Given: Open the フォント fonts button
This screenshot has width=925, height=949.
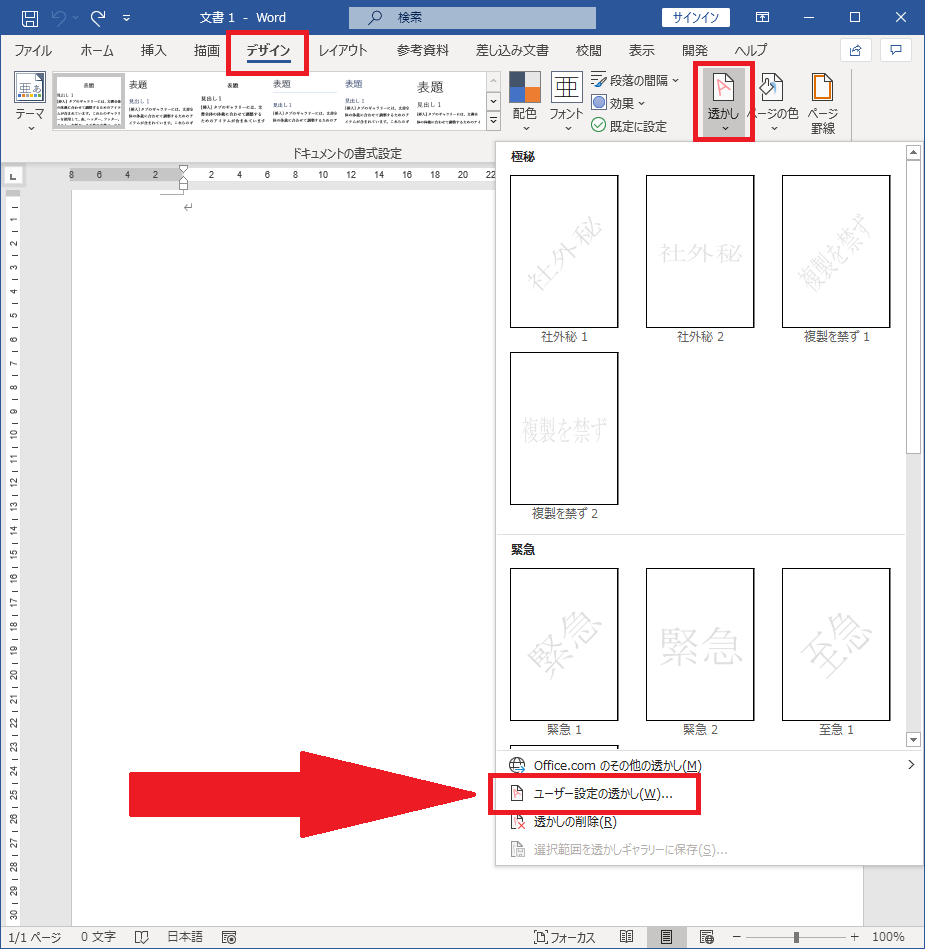Looking at the screenshot, I should point(566,102).
